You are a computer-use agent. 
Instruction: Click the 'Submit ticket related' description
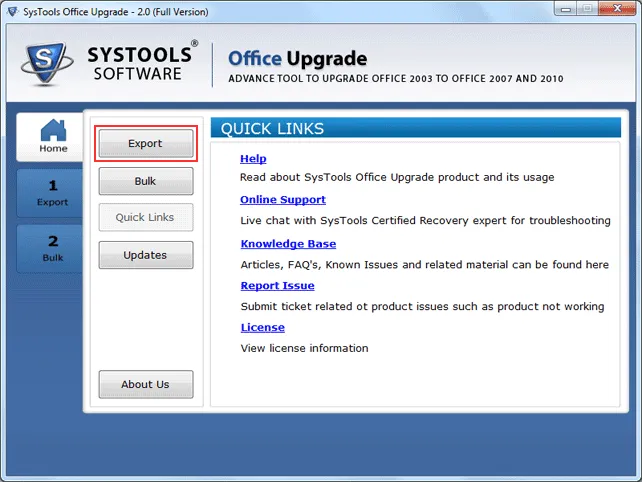pos(422,306)
